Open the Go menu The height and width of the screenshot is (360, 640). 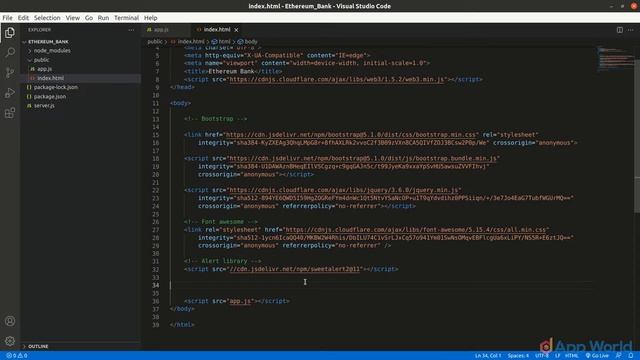pos(89,18)
